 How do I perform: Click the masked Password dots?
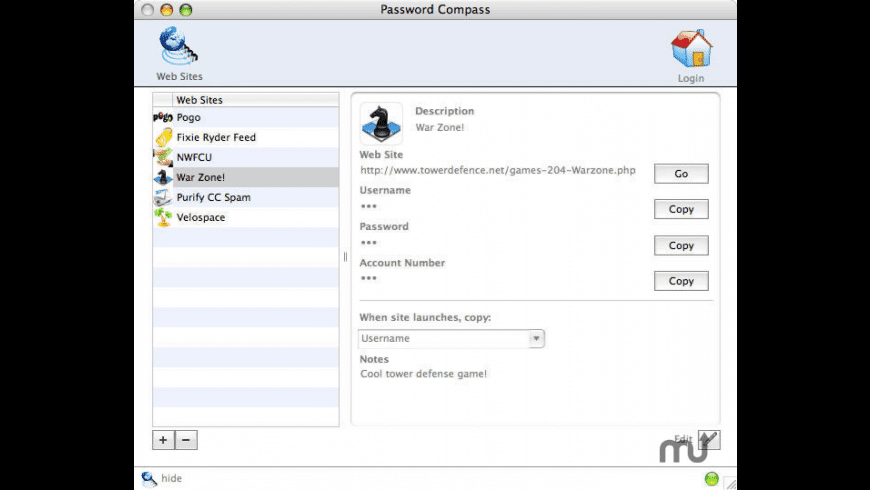click(x=368, y=243)
